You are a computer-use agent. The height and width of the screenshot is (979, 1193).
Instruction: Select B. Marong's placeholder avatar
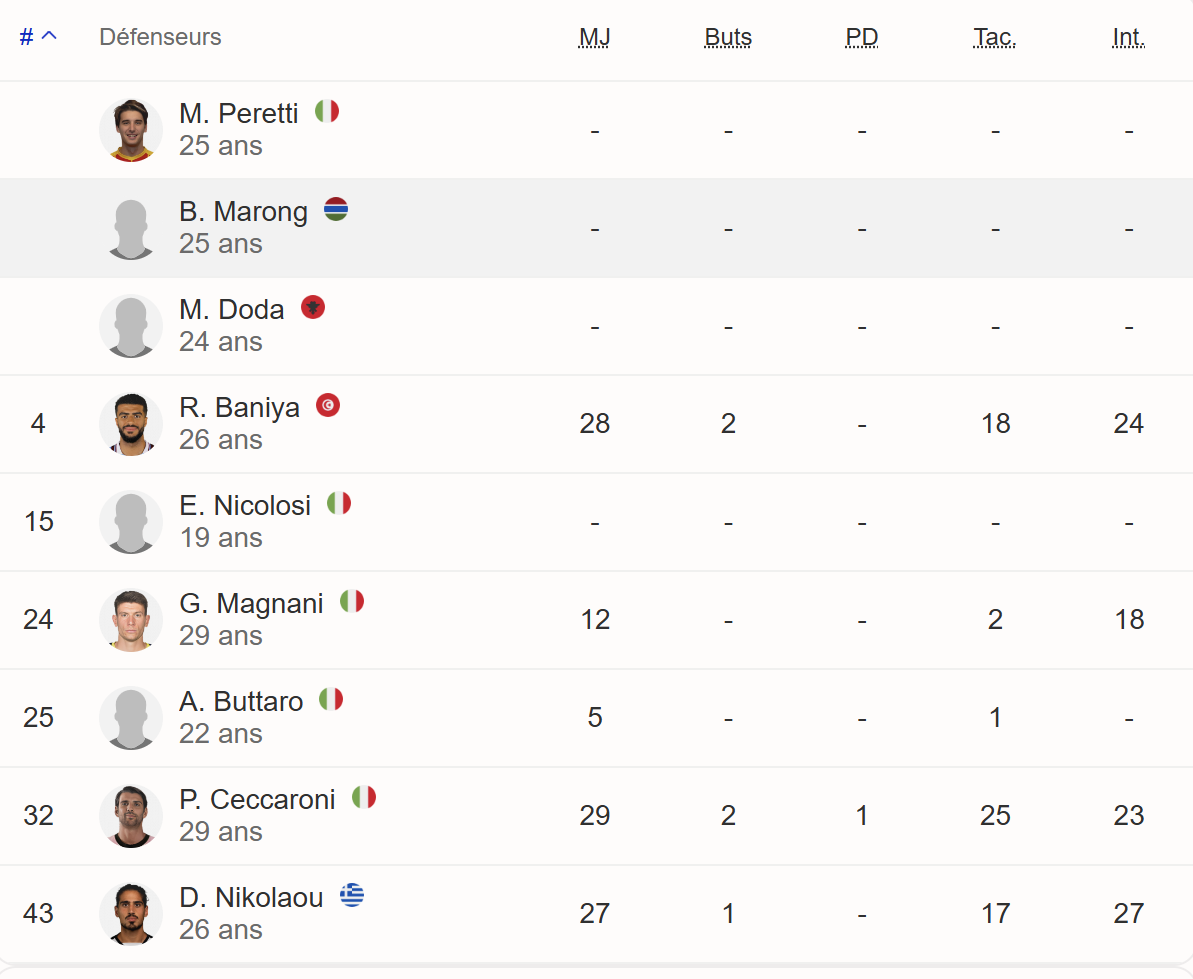[131, 228]
